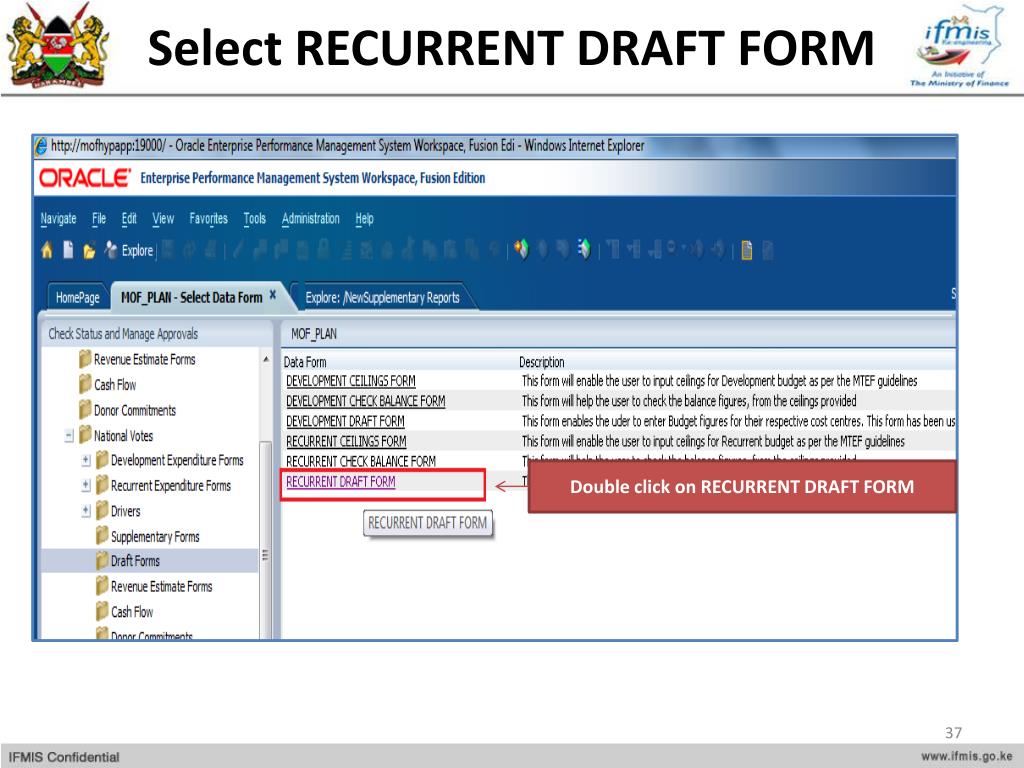Select Development Expenditure Forms in the tree
1024x768 pixels.
pos(177,460)
